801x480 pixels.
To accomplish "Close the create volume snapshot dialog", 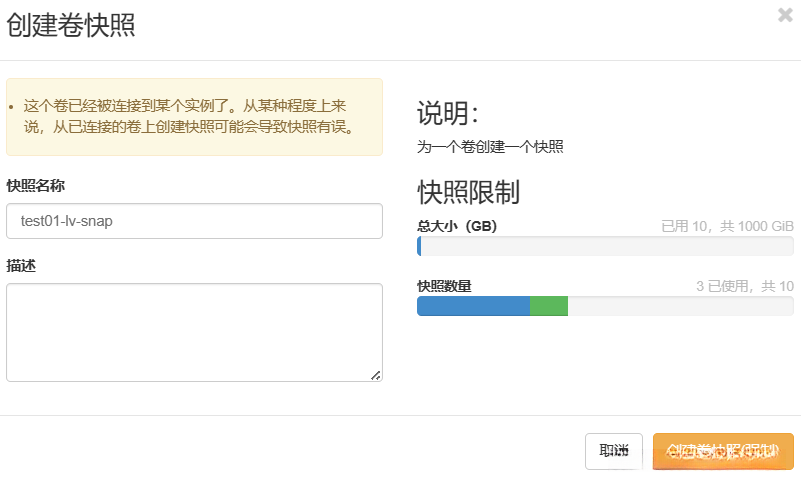I will pos(785,15).
